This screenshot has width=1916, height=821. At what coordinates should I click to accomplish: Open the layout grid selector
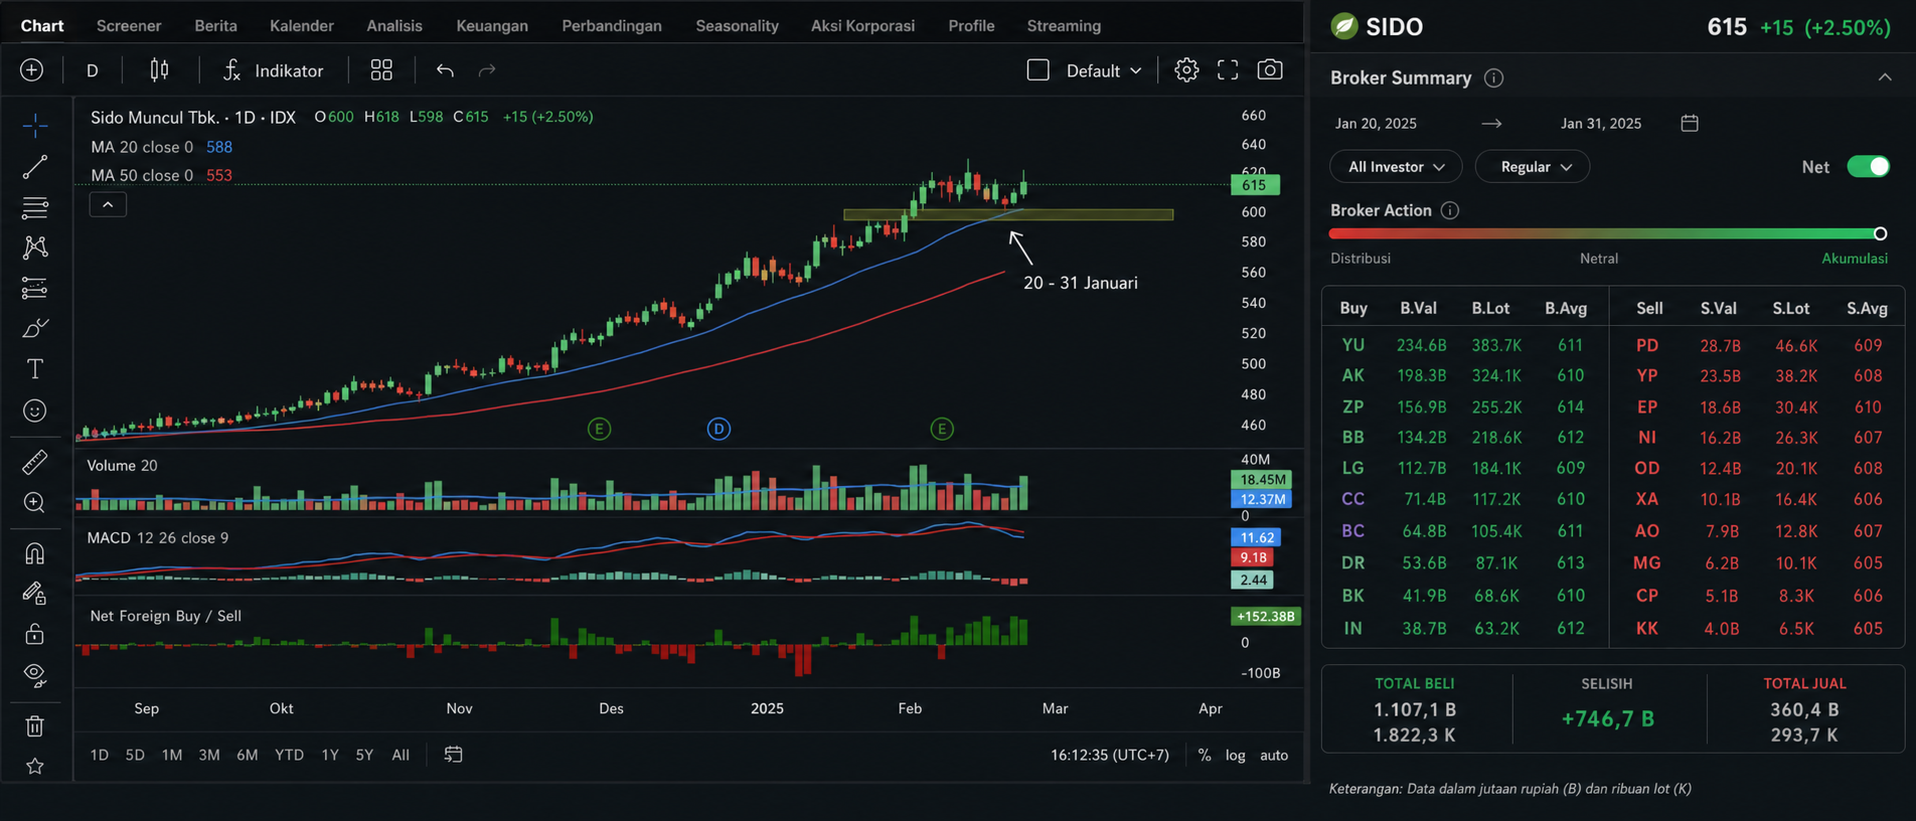coord(381,70)
